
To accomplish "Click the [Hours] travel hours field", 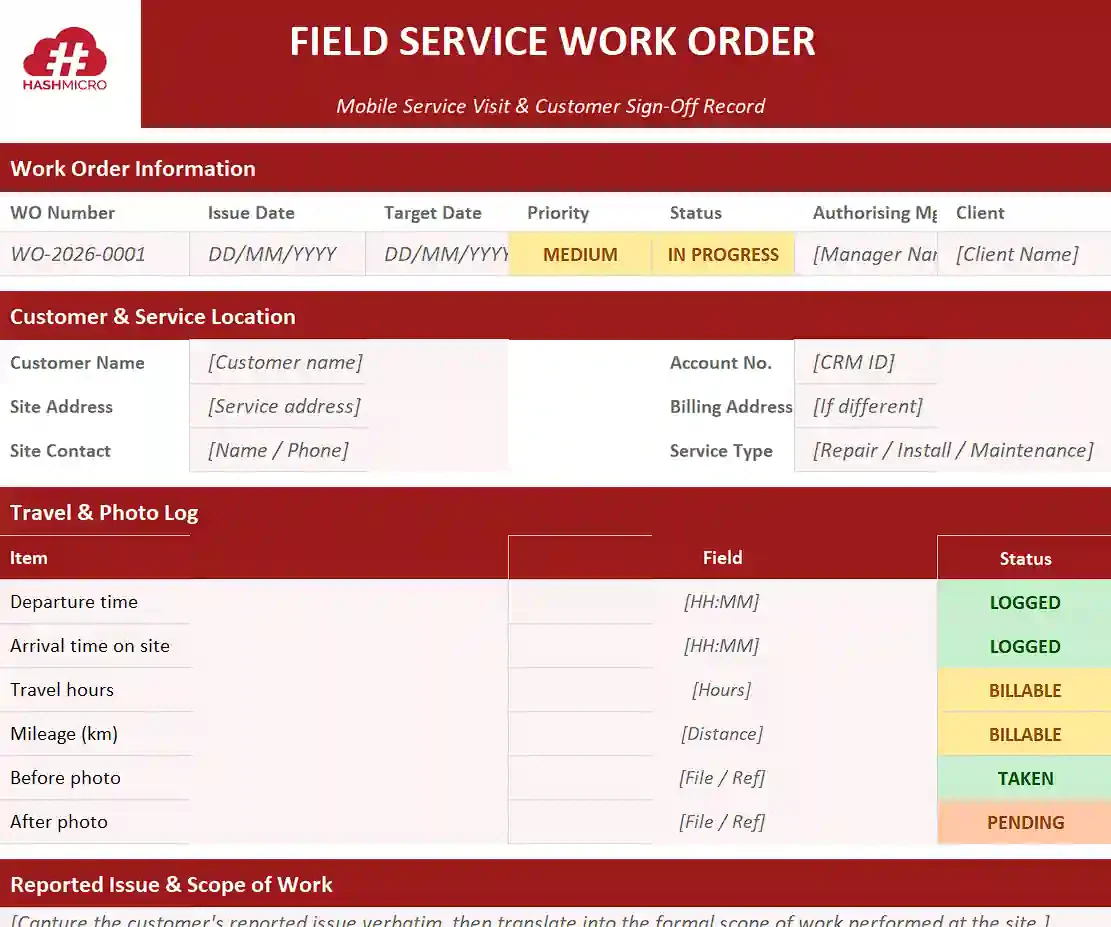I will click(723, 690).
